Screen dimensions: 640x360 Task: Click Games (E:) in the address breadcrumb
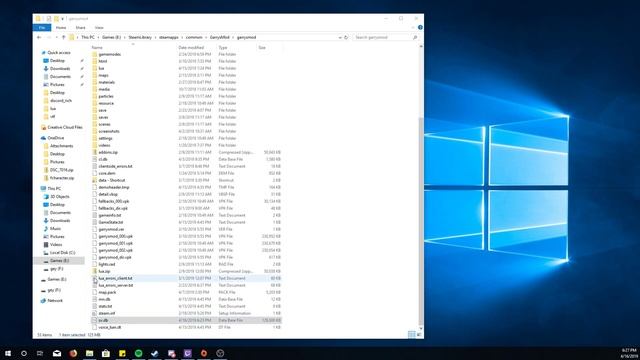(x=111, y=37)
